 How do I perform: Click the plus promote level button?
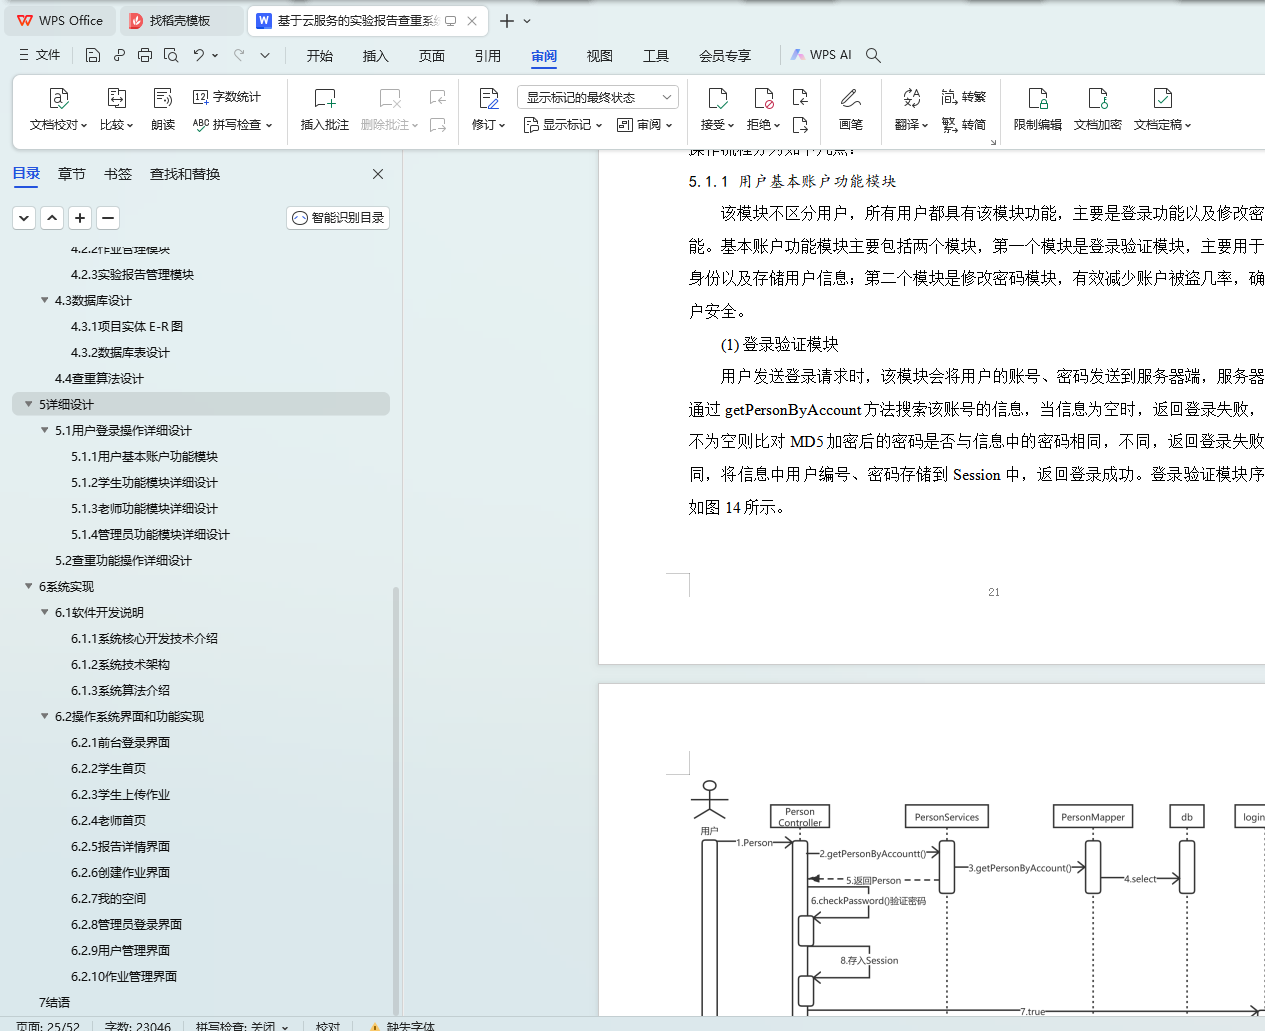click(x=80, y=217)
